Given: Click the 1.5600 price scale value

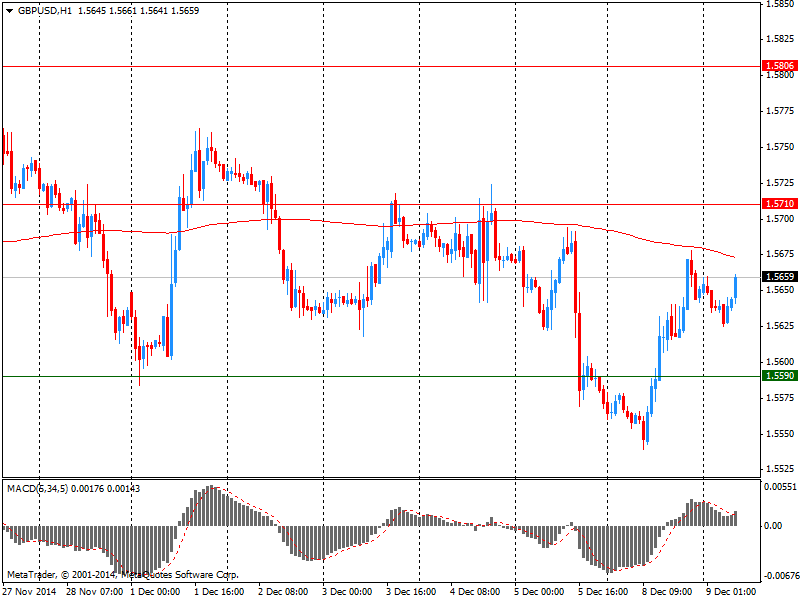Looking at the screenshot, I should (x=781, y=361).
